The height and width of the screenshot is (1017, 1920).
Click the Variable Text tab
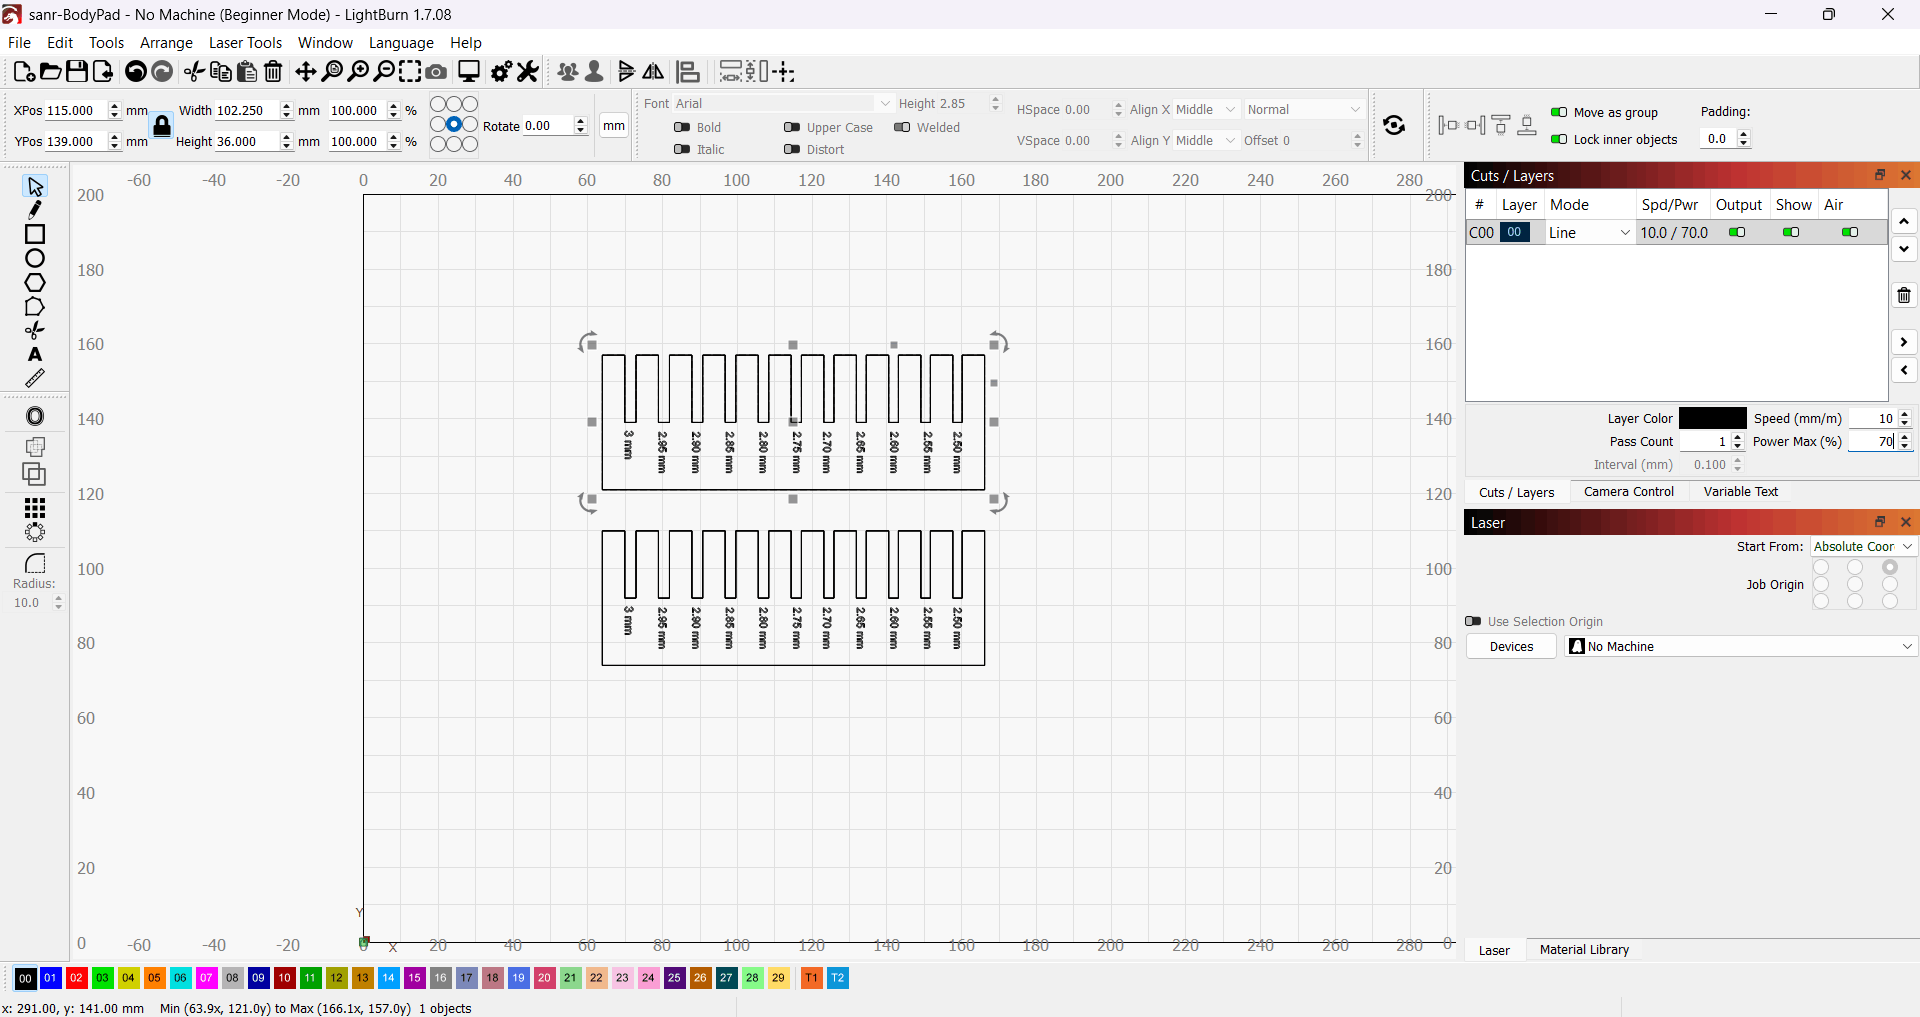pos(1740,491)
